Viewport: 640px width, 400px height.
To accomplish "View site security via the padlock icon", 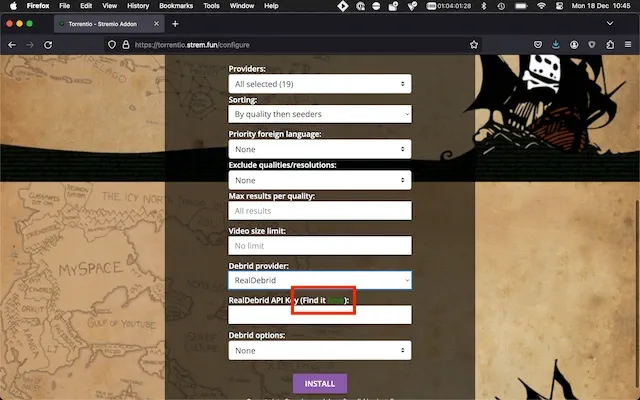I will 126,45.
